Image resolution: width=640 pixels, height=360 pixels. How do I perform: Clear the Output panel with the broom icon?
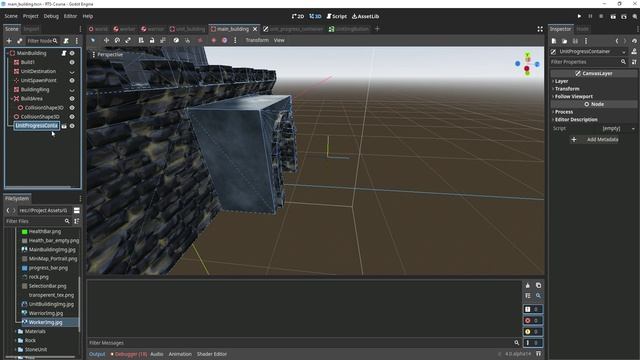click(528, 285)
